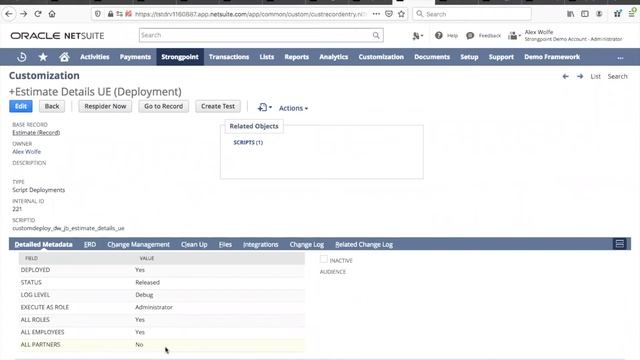Open Shortcuts star icon in navbar
640x360 pixels.
tap(43, 57)
